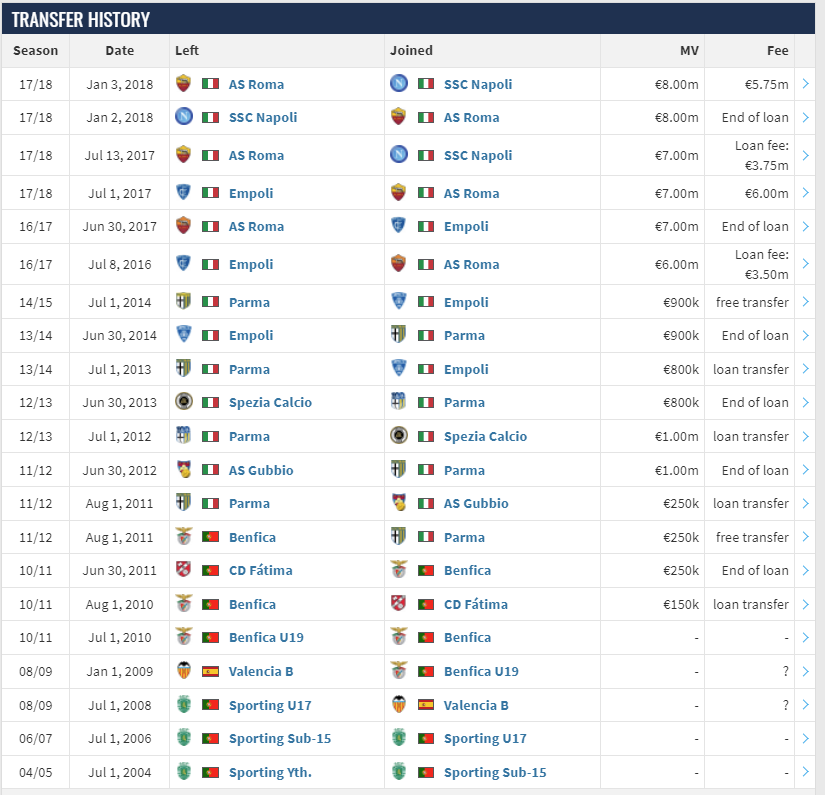Expand arrow for Jul 1, 2004 Sporting Yth. row
Screen dimensions: 825x795
pos(806,772)
